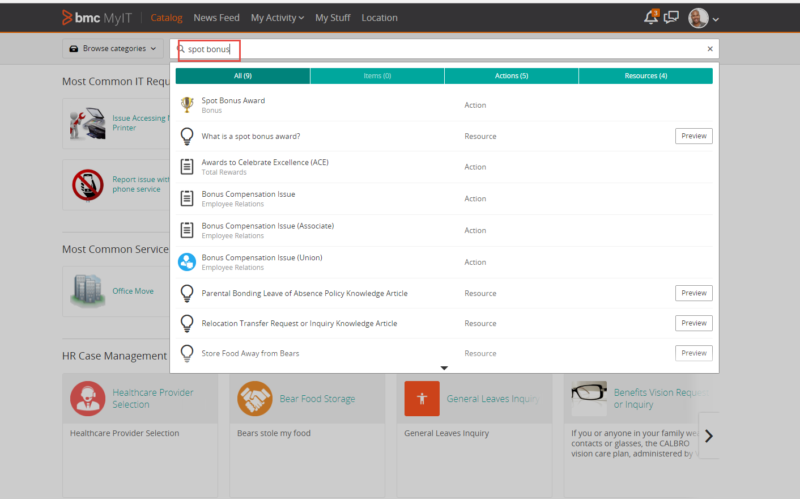Switch to the Resources (4) tab

[645, 76]
